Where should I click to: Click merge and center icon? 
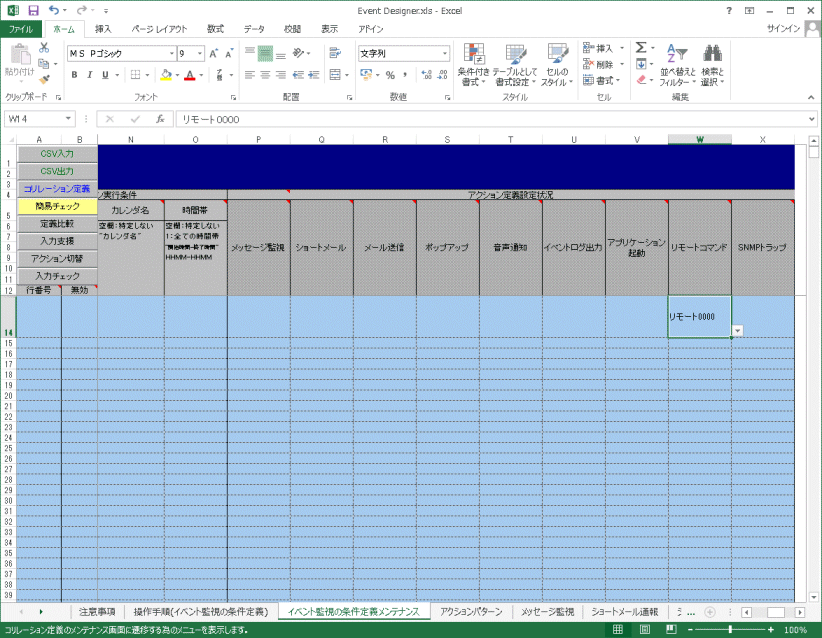tap(335, 75)
